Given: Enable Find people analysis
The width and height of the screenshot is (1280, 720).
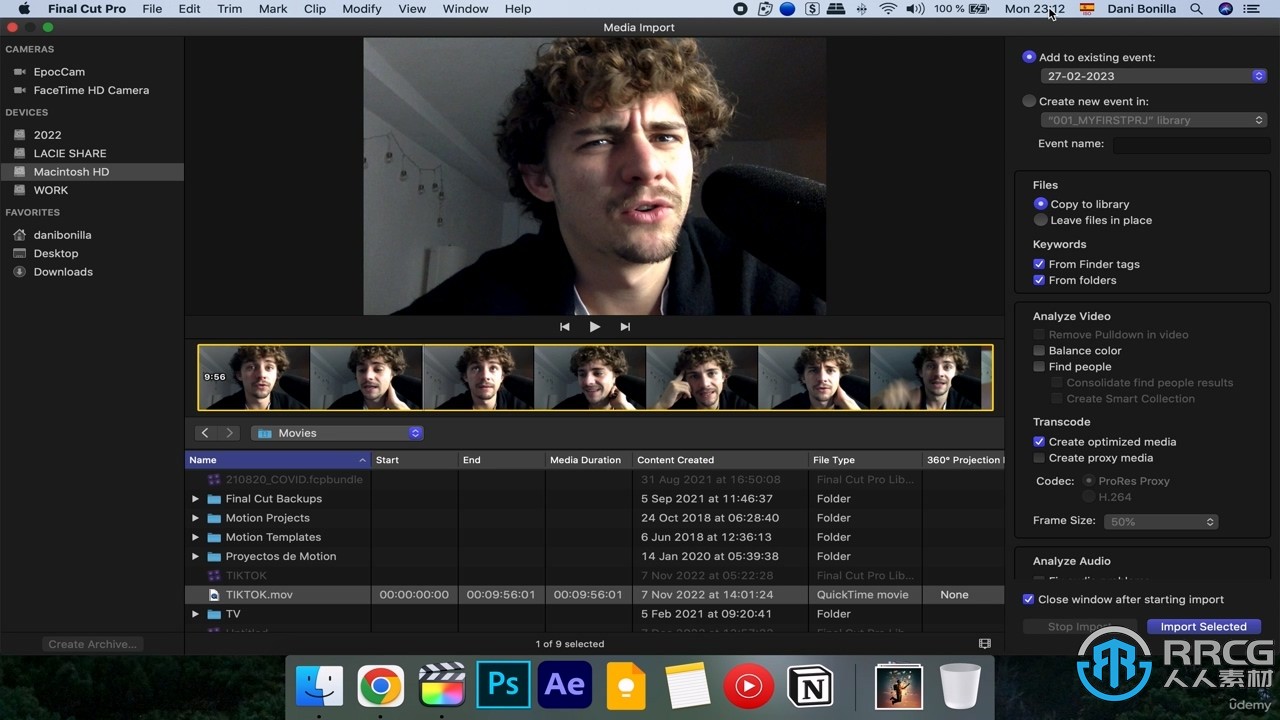Looking at the screenshot, I should 1039,367.
